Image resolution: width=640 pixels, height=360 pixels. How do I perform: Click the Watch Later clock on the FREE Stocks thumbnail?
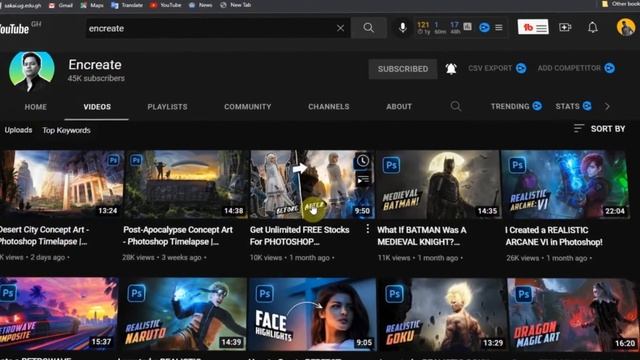[362, 161]
